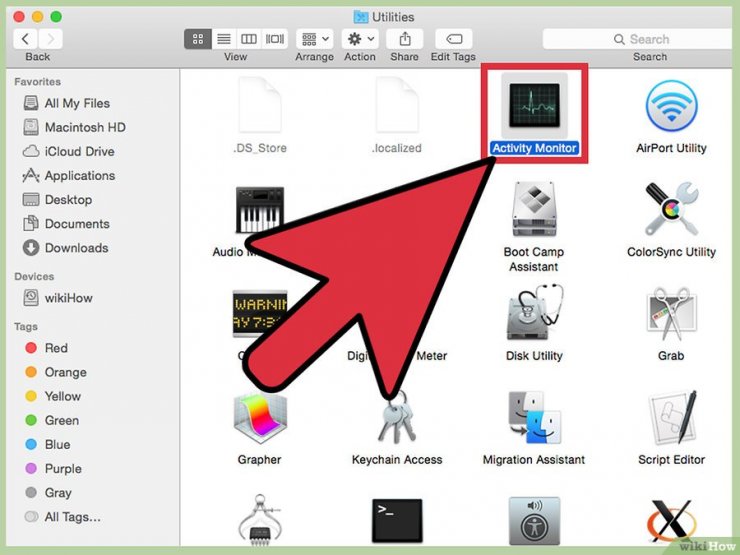Switch to column view mode

(249, 39)
